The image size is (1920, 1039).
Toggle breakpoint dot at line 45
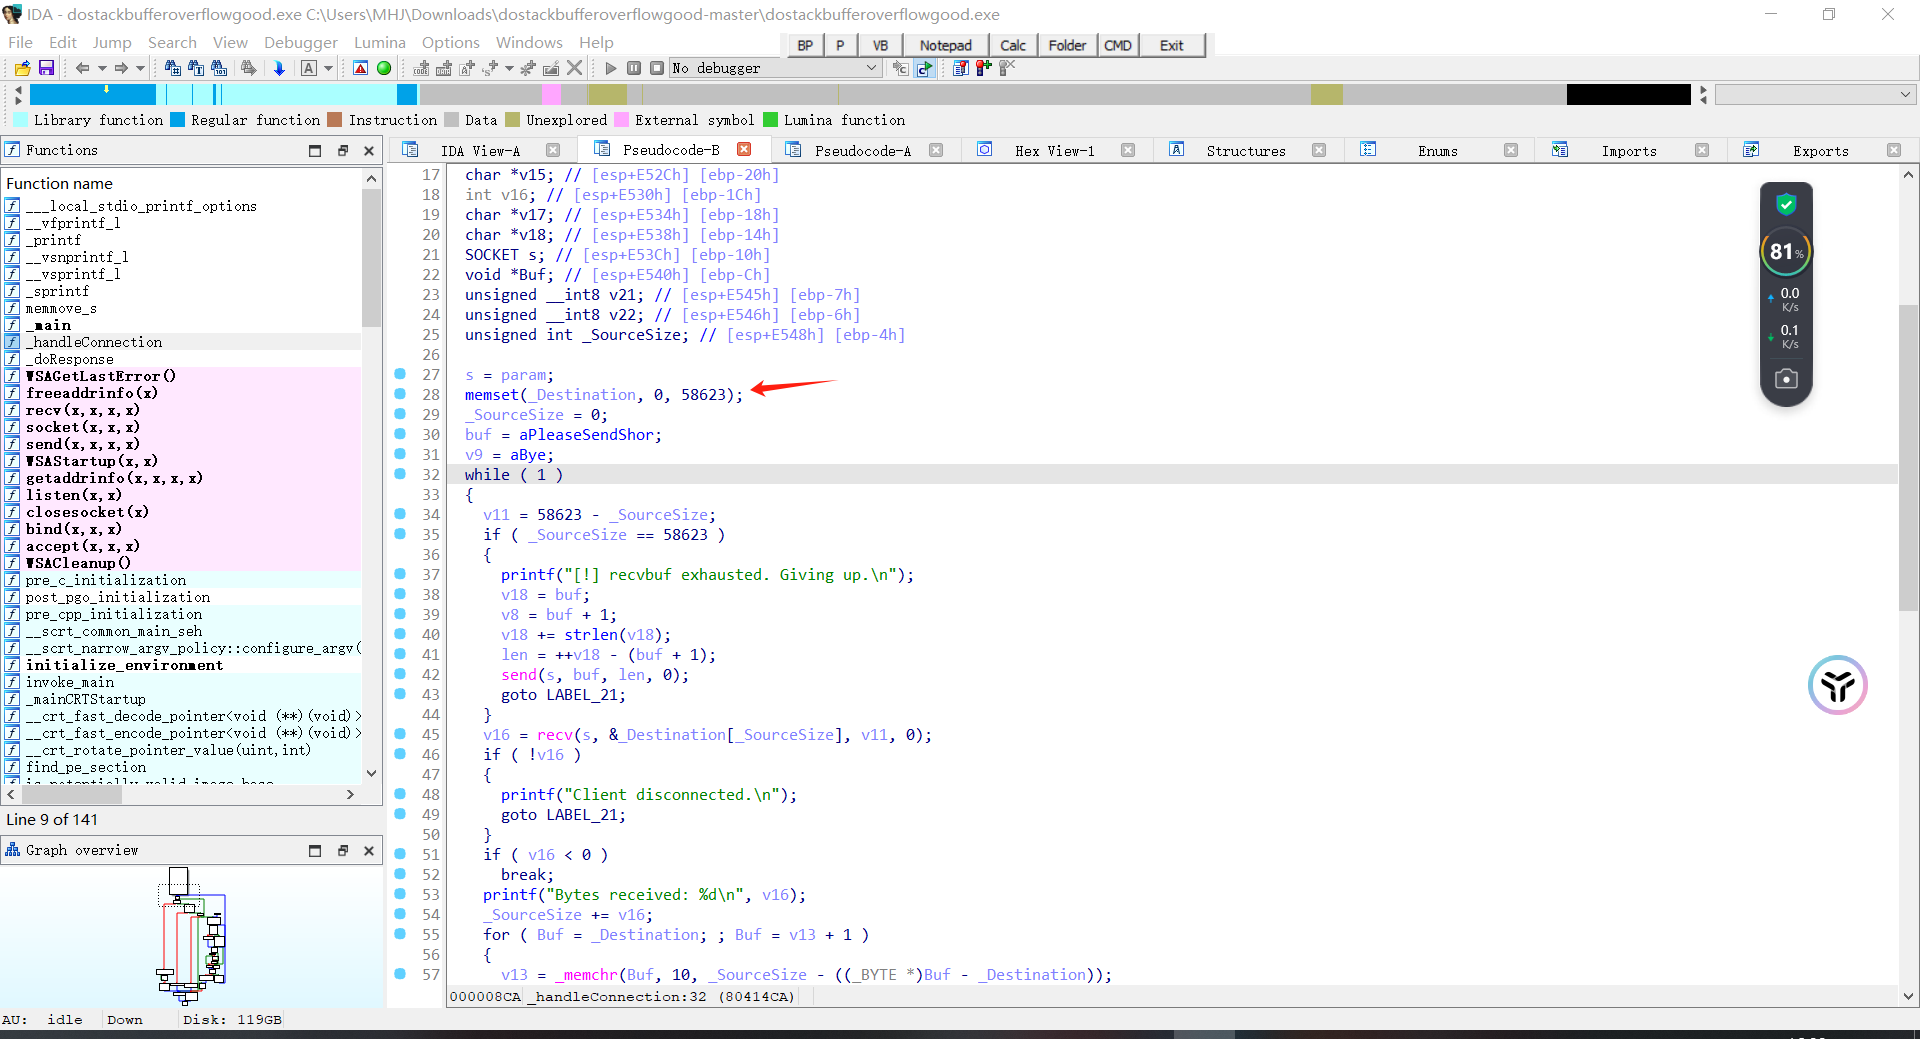pyautogui.click(x=400, y=734)
